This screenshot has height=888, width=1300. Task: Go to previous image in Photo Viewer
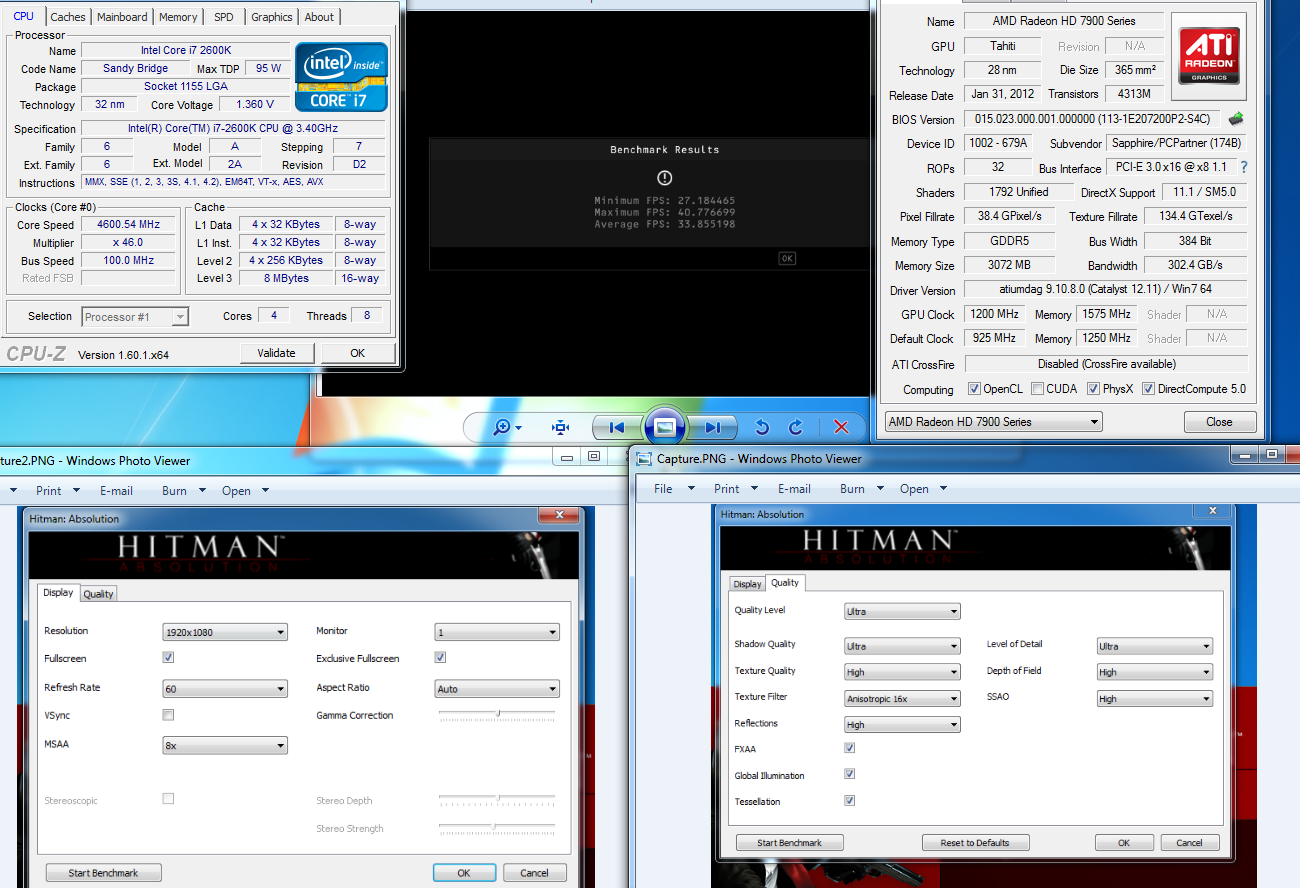click(x=615, y=427)
